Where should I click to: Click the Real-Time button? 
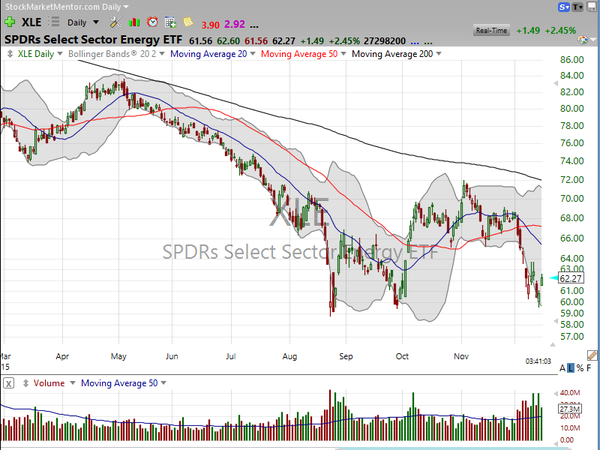(x=491, y=31)
